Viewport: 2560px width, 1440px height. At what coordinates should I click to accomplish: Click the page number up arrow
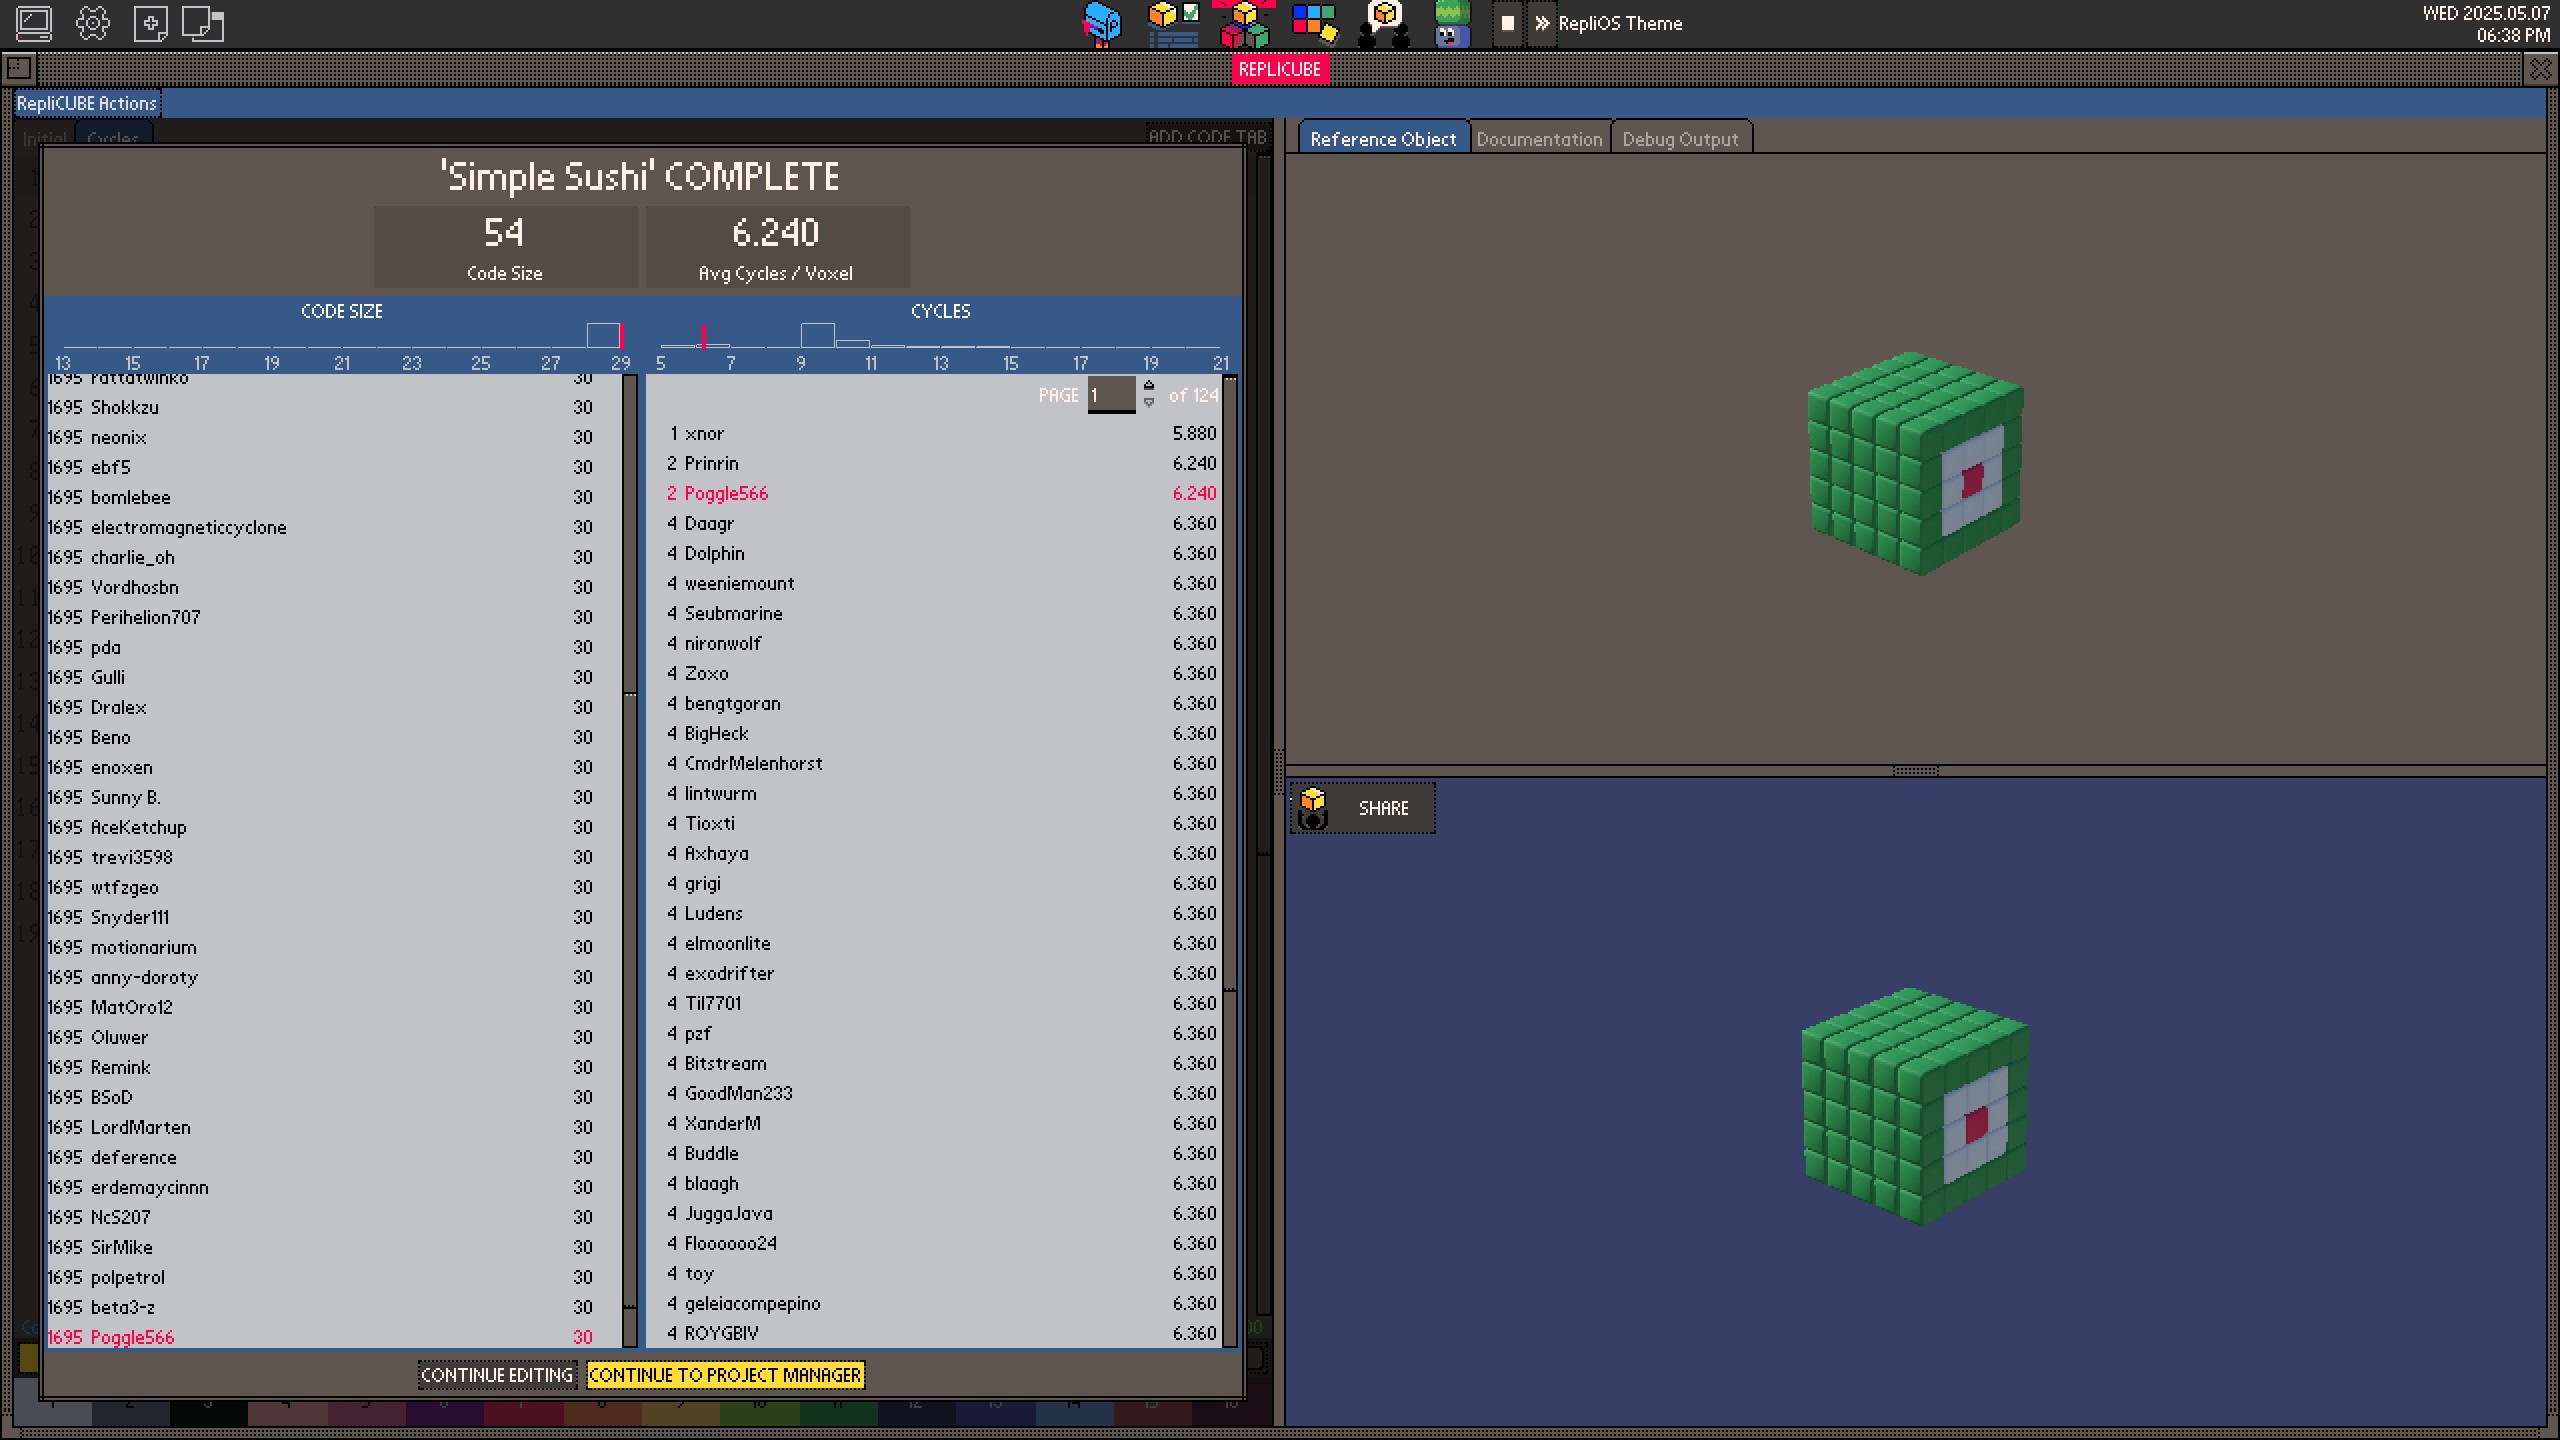tap(1149, 386)
